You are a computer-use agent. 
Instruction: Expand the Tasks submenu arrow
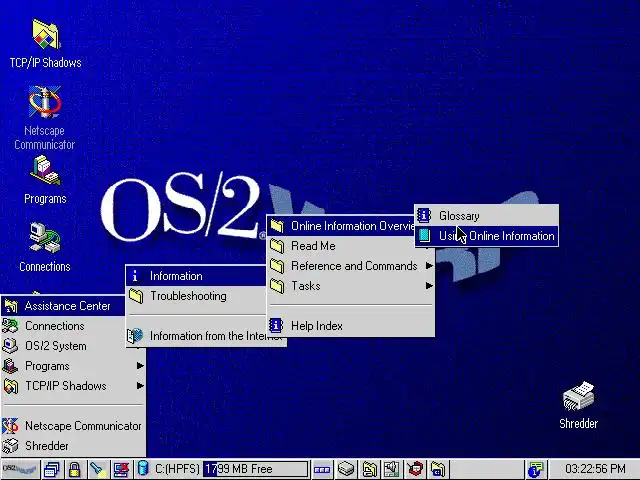click(429, 286)
